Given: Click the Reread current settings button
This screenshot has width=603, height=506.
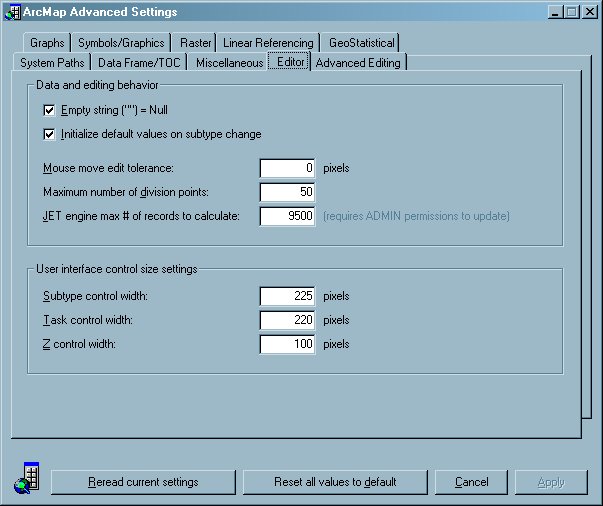Looking at the screenshot, I should [x=143, y=482].
